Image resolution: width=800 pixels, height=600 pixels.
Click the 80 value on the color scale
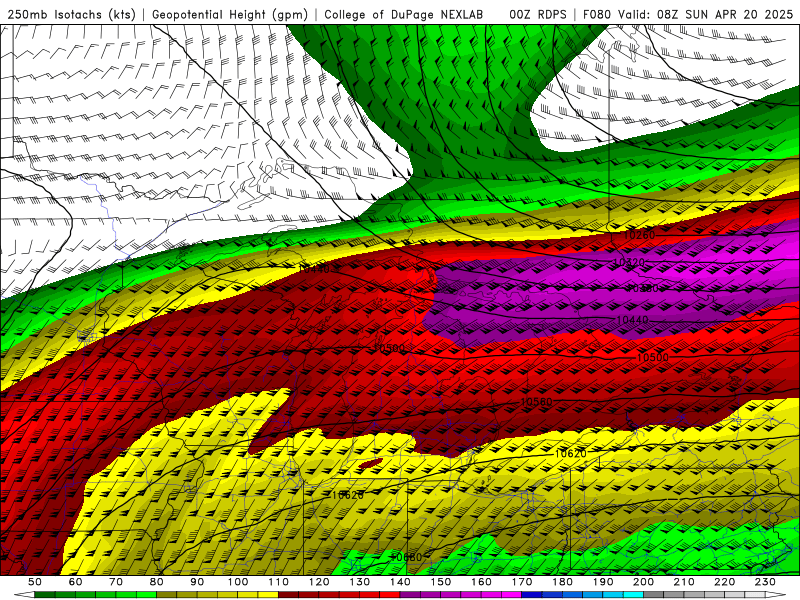pyautogui.click(x=157, y=582)
